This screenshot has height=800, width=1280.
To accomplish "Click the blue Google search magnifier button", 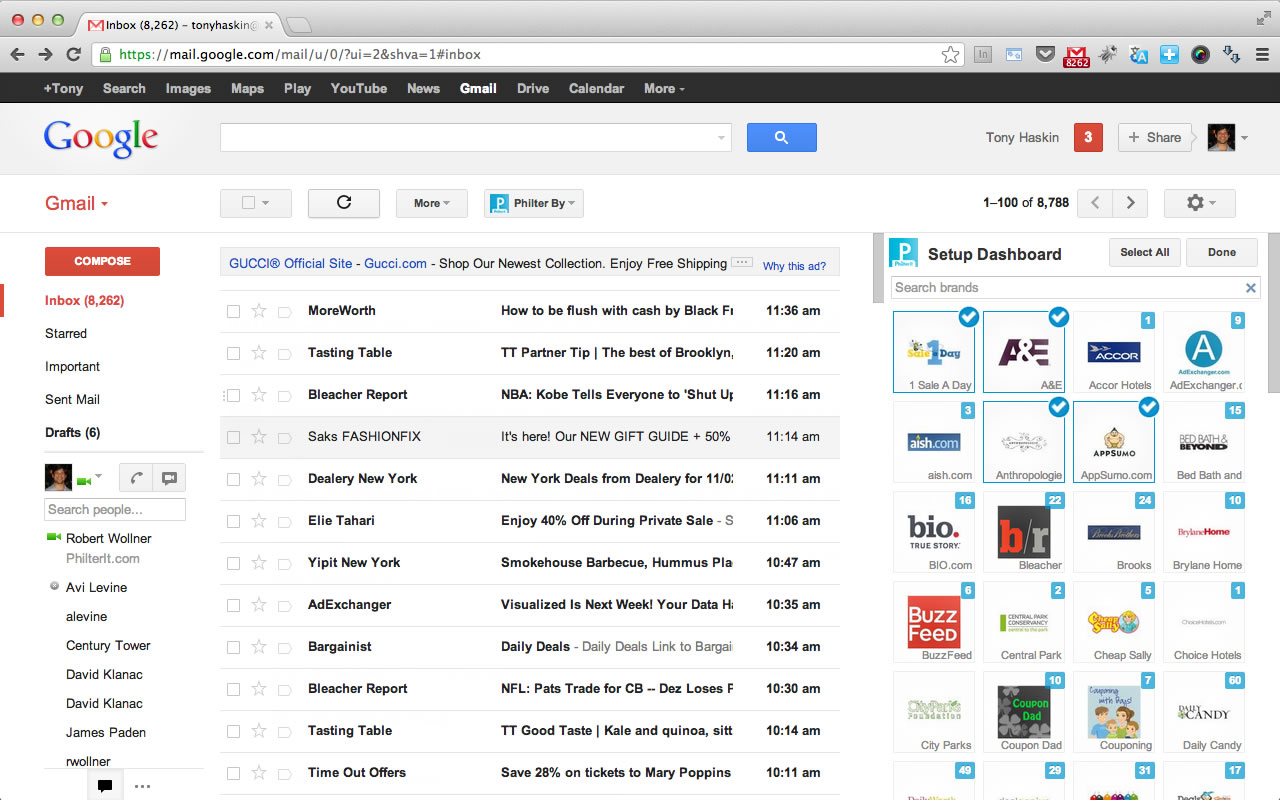I will [781, 137].
